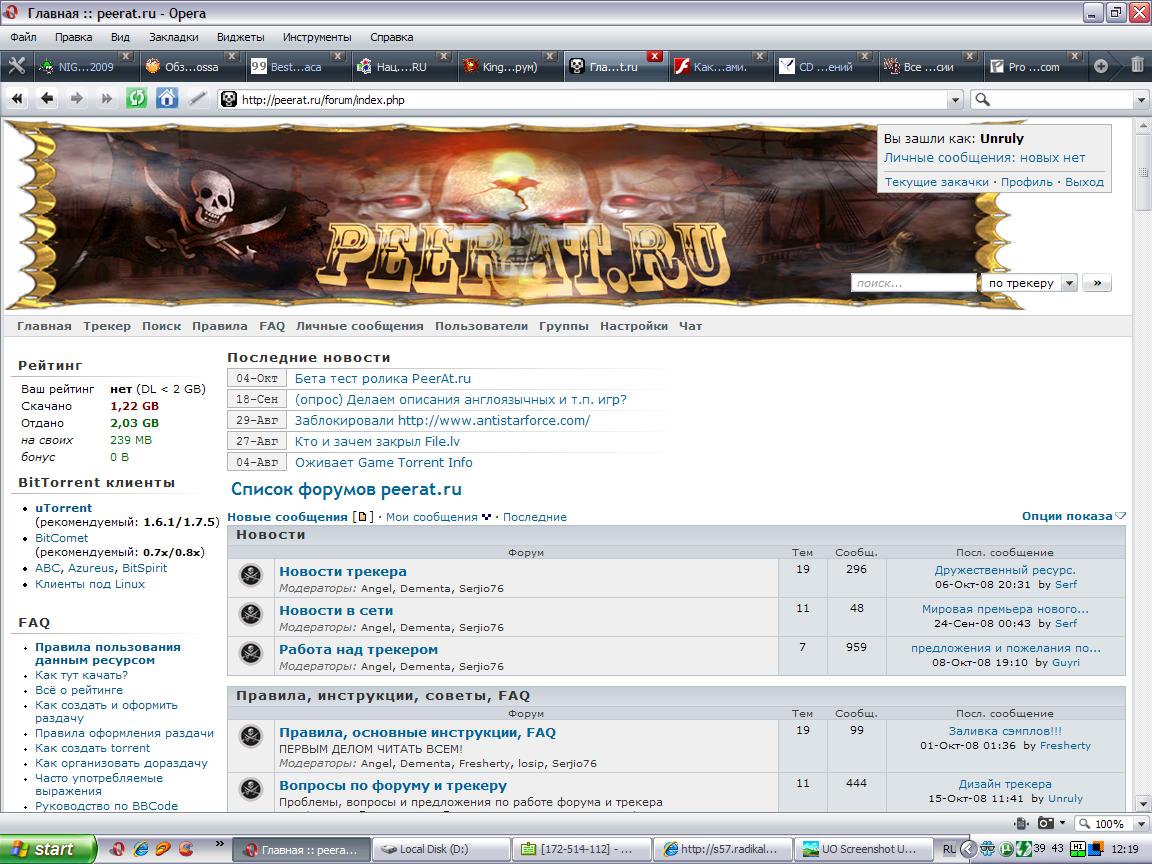Click the magnifier icon in search field
This screenshot has height=864, width=1152.
pos(982,99)
